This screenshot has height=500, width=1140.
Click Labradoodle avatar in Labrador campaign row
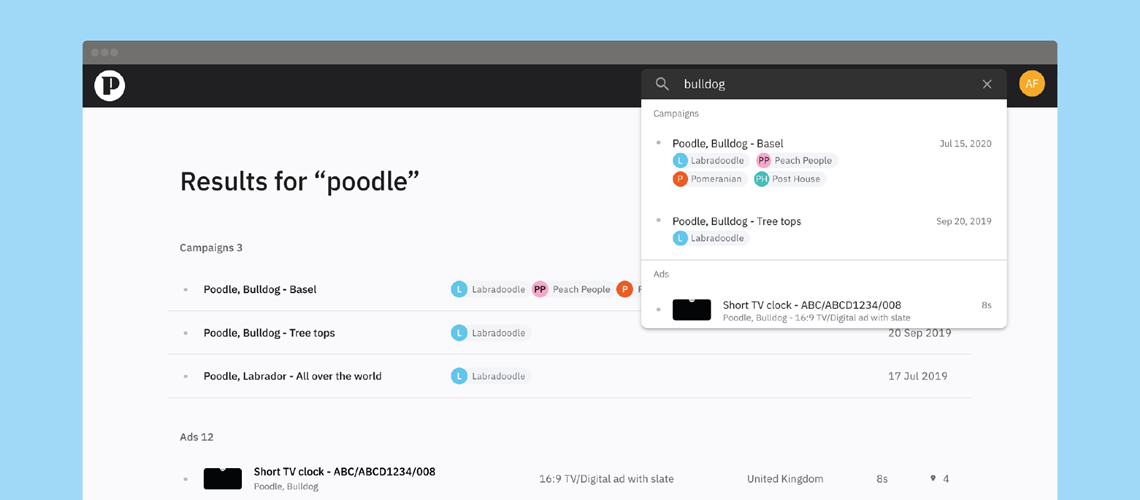pyautogui.click(x=459, y=376)
